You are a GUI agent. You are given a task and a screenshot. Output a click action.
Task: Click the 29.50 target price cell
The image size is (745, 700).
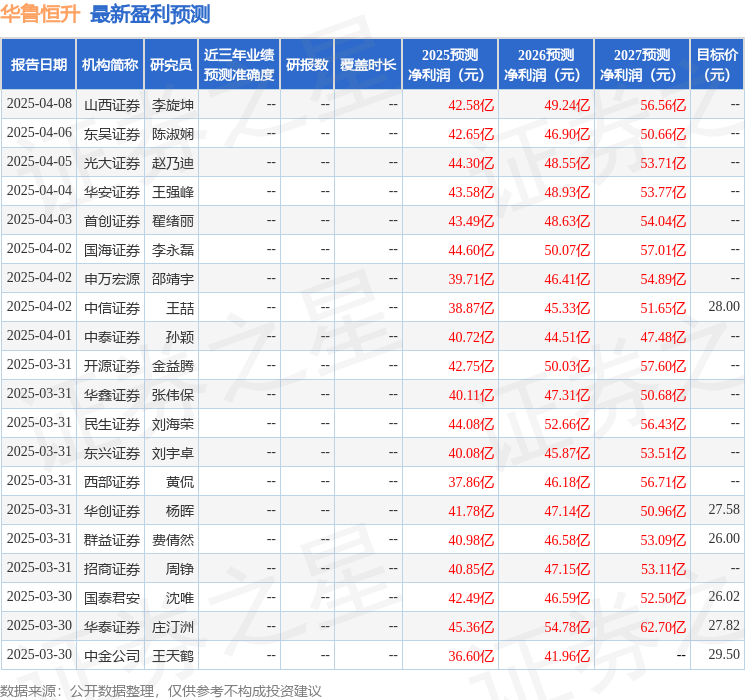click(x=724, y=656)
